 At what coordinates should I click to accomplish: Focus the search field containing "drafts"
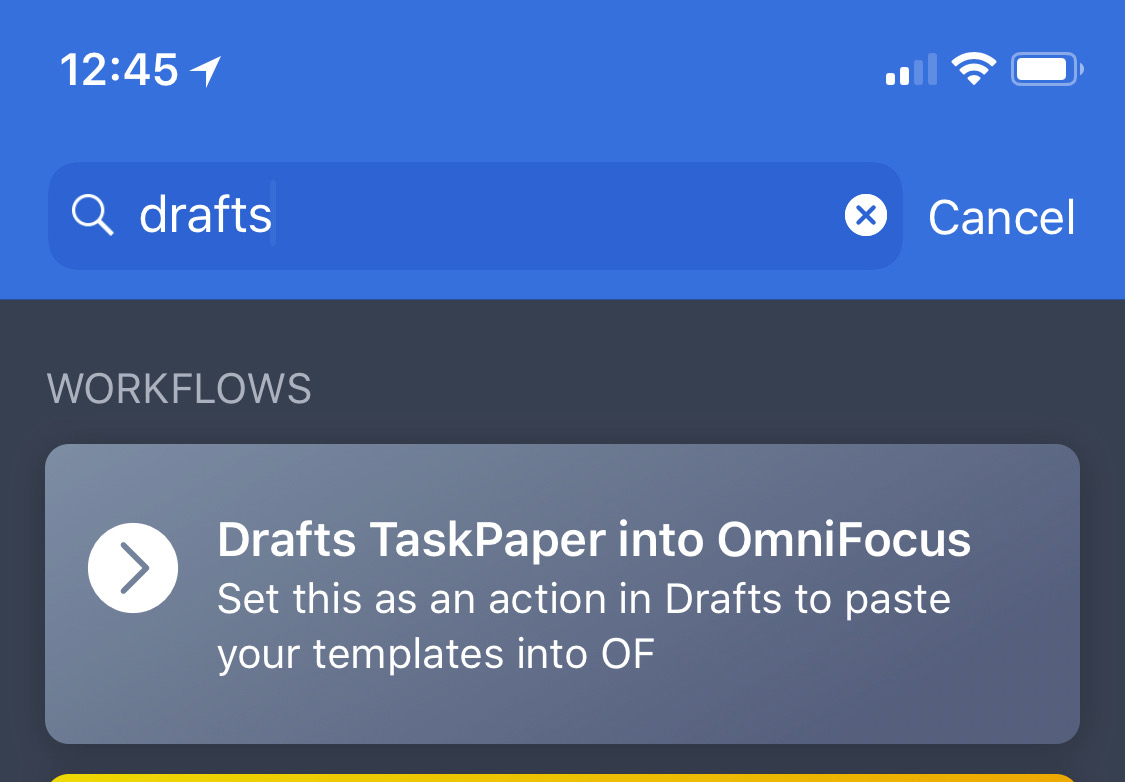pyautogui.click(x=475, y=216)
